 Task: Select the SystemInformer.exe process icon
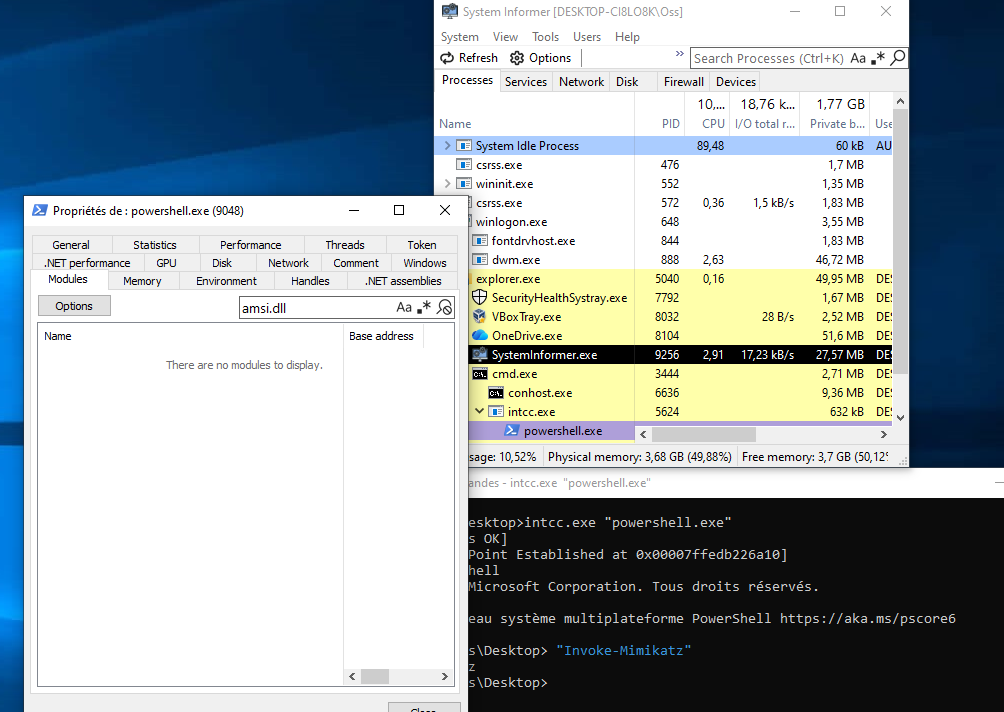[480, 354]
